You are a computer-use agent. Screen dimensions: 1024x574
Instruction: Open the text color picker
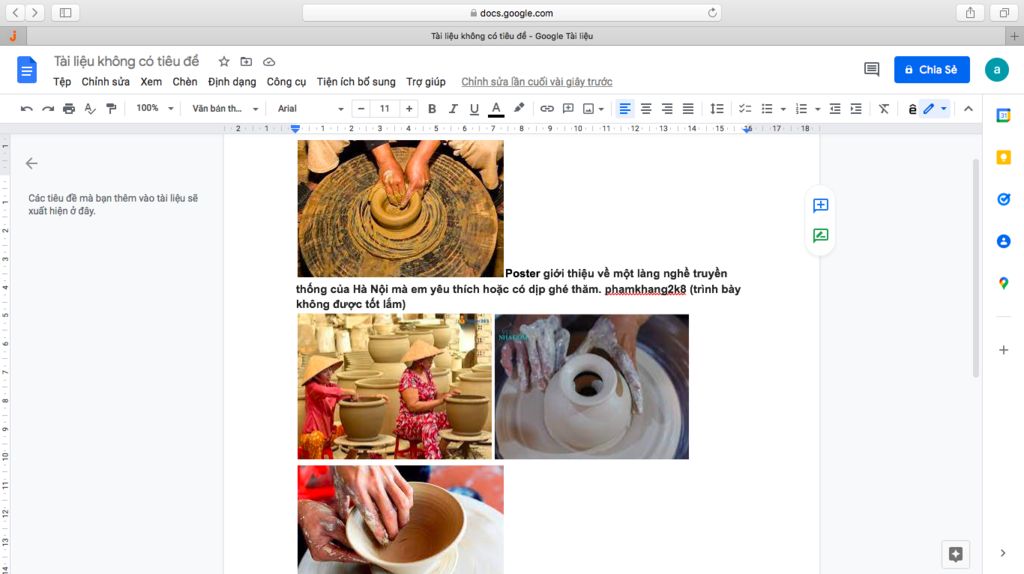tap(496, 109)
